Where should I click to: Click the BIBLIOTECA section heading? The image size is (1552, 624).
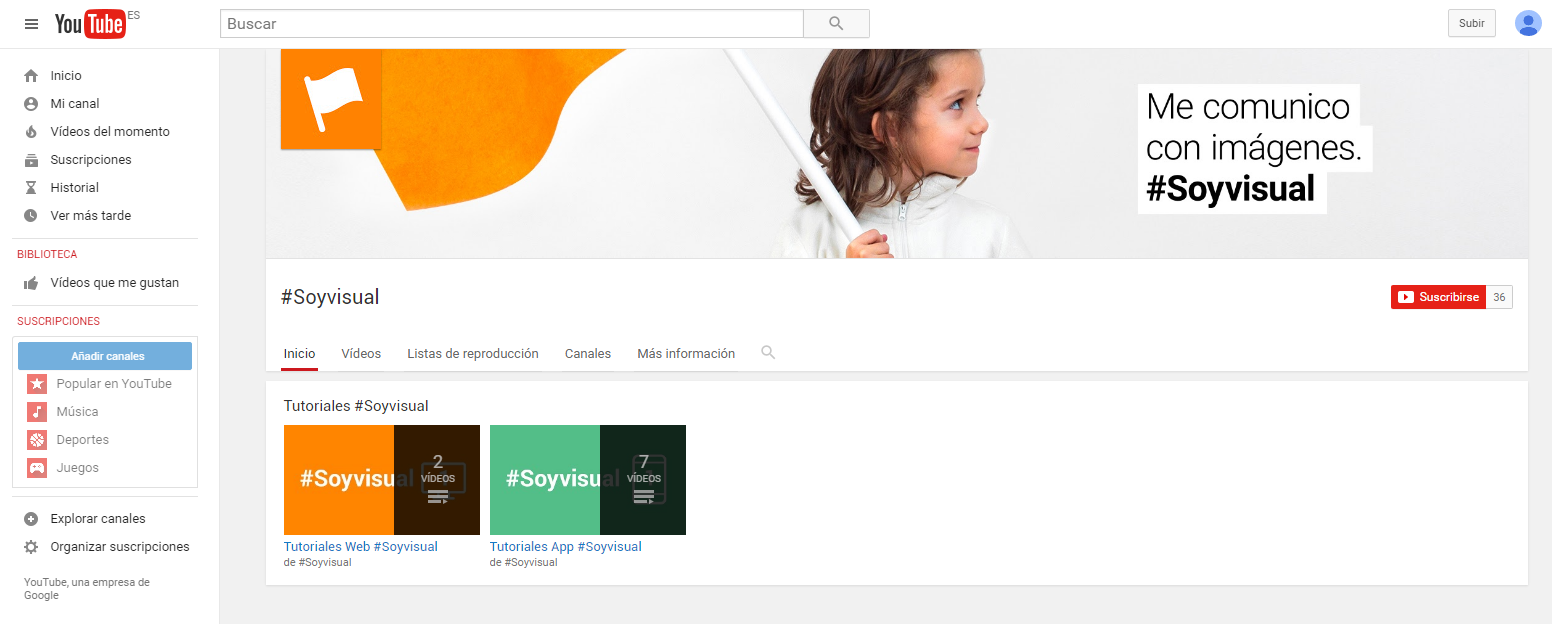(47, 254)
